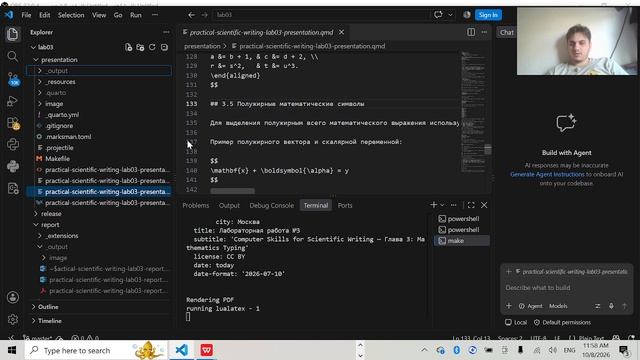This screenshot has width=640, height=360.
Task: Add a new terminal with plus icon
Action: [433, 205]
